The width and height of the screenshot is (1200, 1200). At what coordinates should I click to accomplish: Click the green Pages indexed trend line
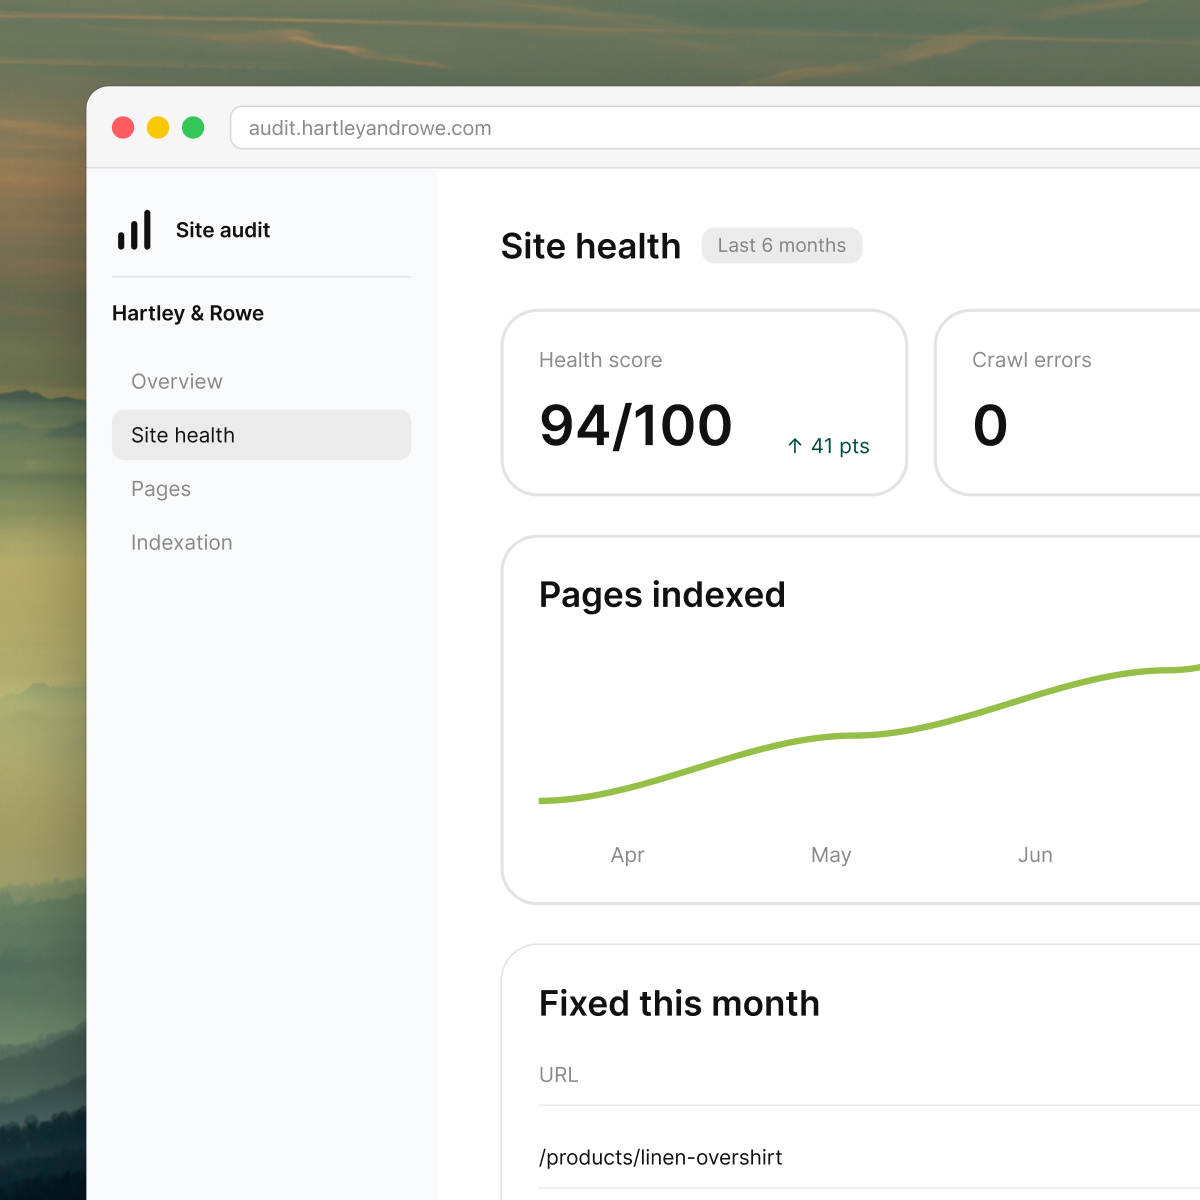[x=869, y=735]
